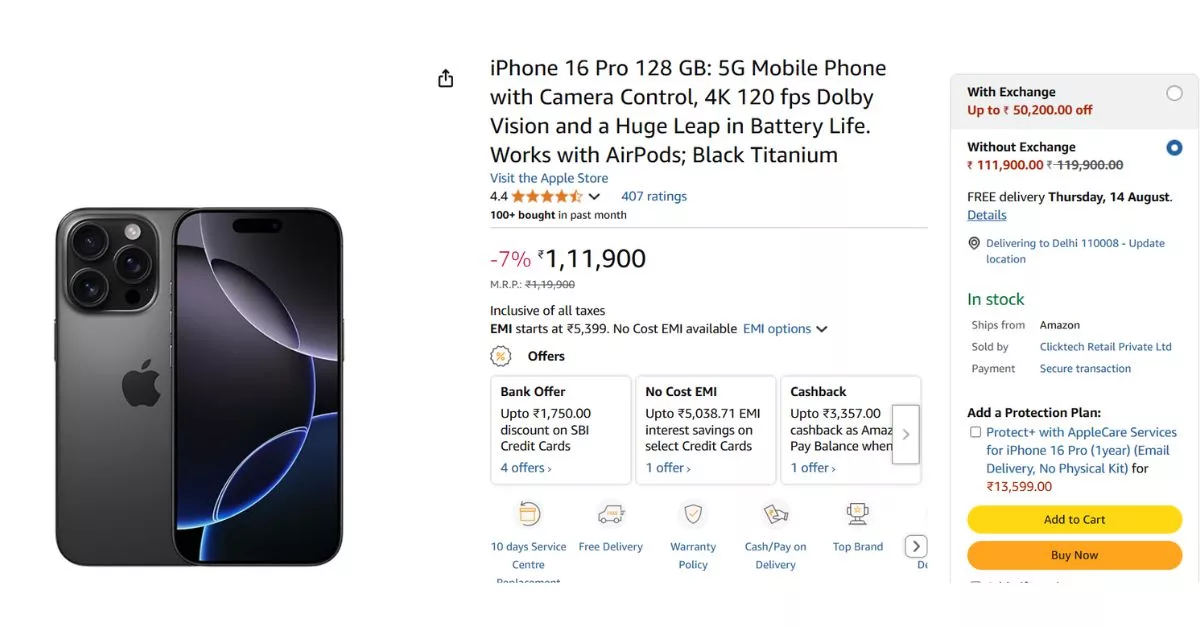
Task: Select the With Exchange radio button
Action: pos(1174,92)
